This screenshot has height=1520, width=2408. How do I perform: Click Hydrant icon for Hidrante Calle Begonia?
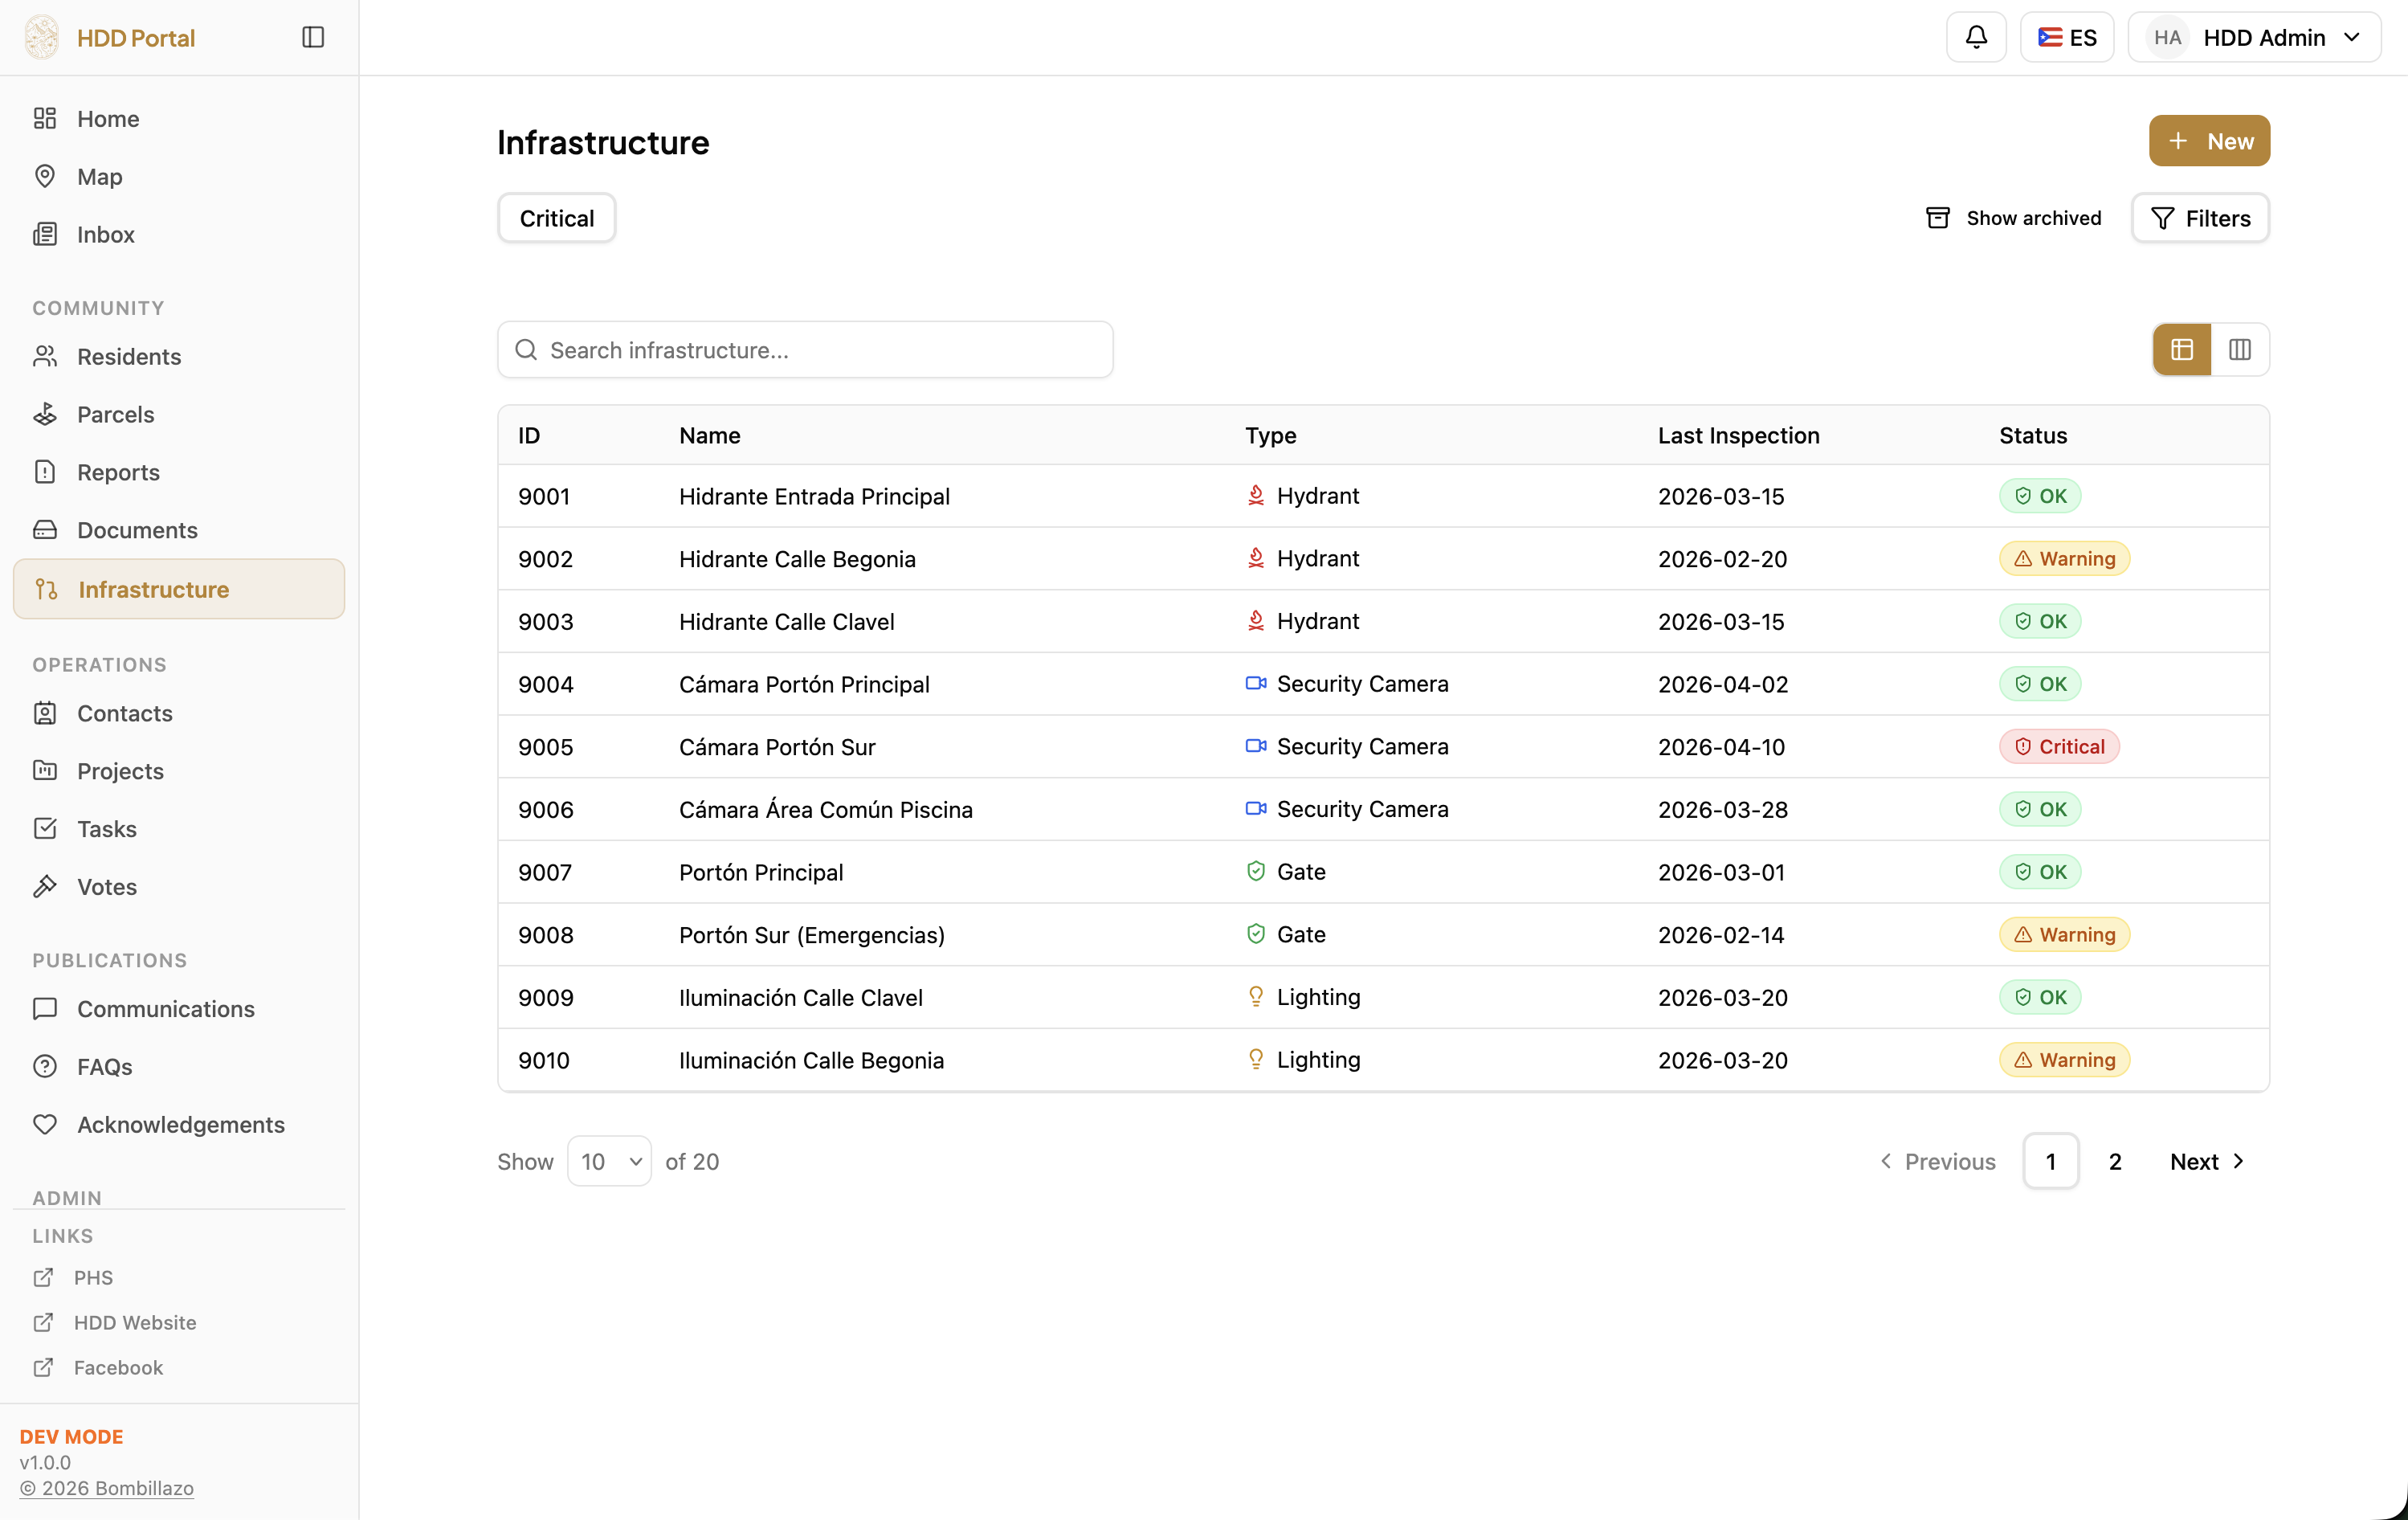tap(1256, 559)
